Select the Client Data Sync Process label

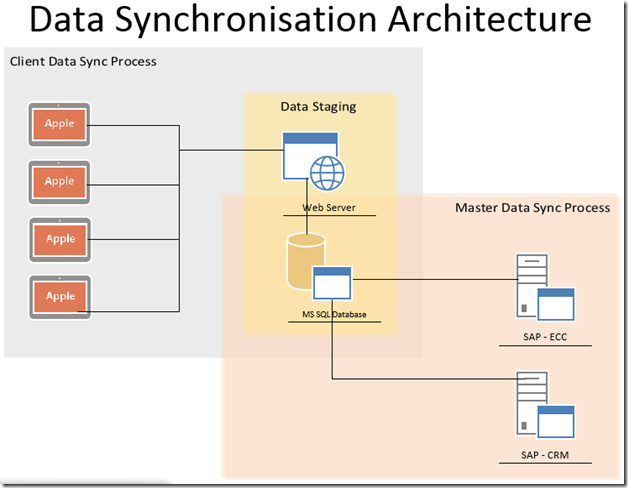83,62
